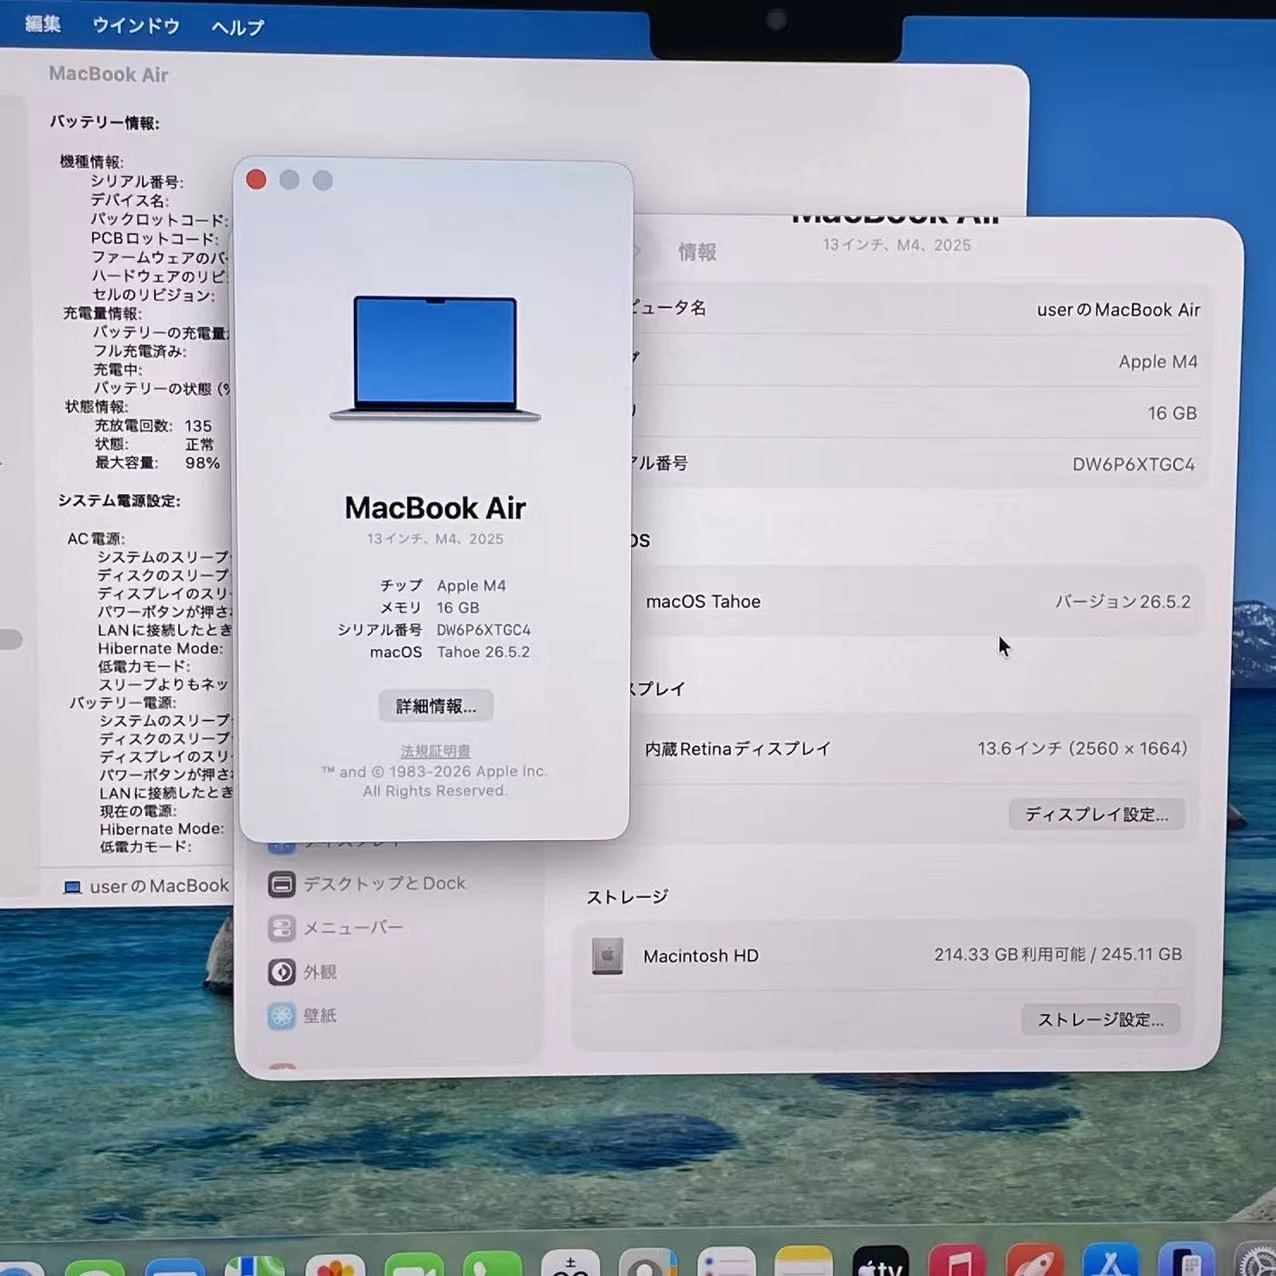Image resolution: width=1276 pixels, height=1276 pixels.
Task: Select the 充電中: row
Action: 118,370
